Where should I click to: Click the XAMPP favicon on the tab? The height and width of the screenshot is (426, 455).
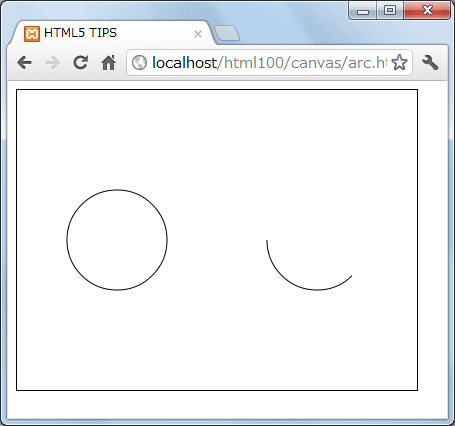pyautogui.click(x=32, y=34)
